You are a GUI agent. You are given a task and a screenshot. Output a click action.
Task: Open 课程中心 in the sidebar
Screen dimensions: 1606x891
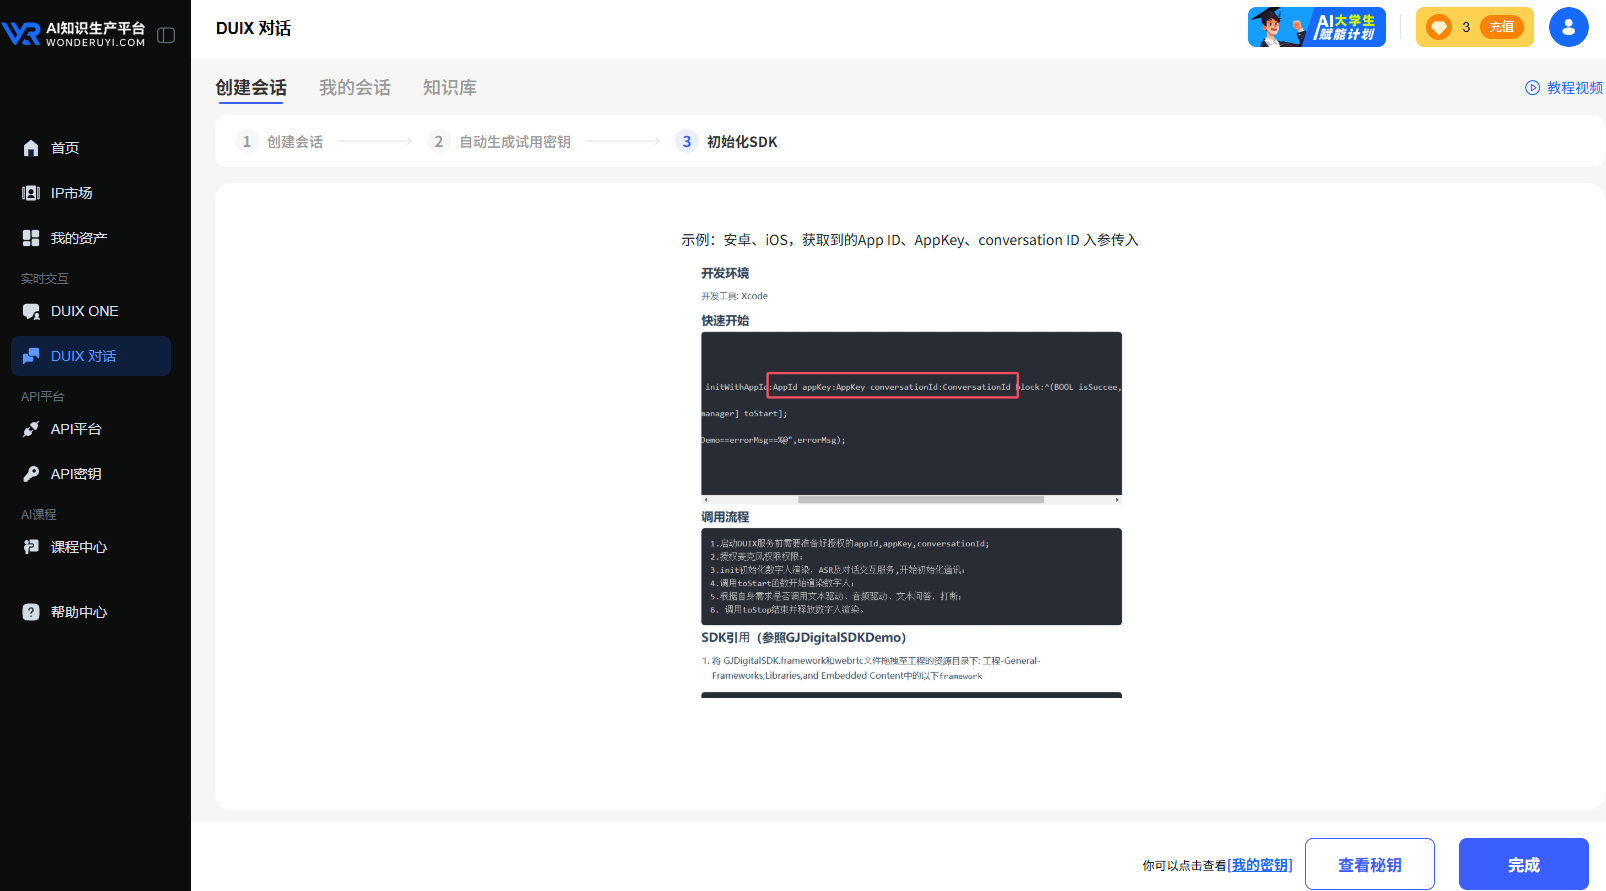click(78, 547)
